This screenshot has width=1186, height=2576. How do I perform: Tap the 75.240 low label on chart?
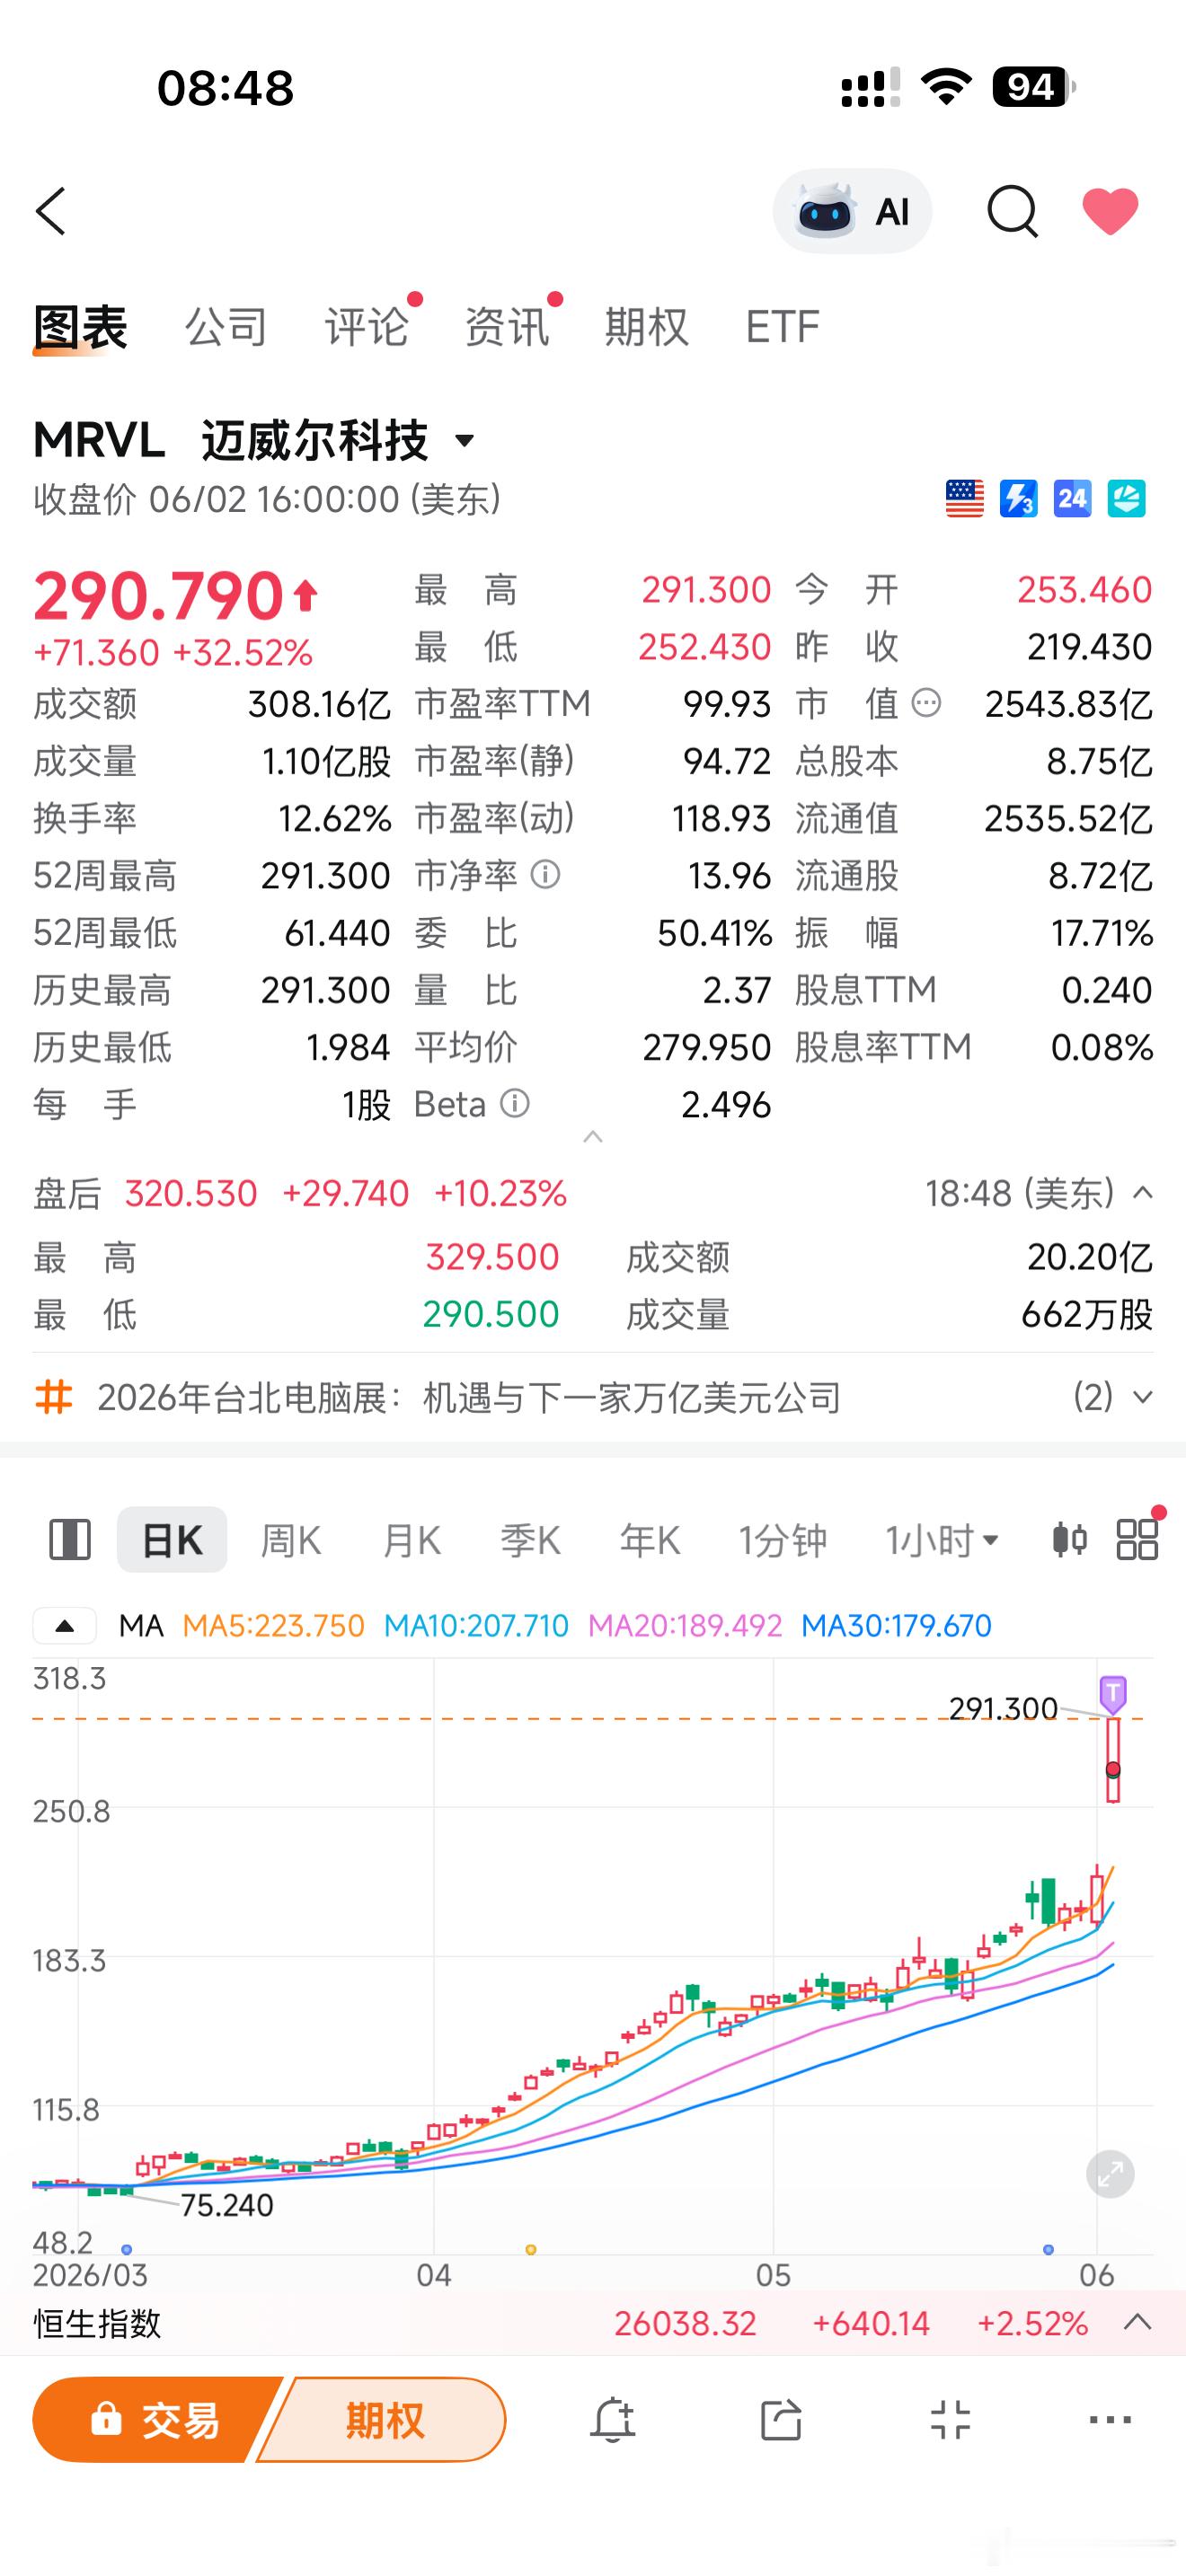point(227,2205)
